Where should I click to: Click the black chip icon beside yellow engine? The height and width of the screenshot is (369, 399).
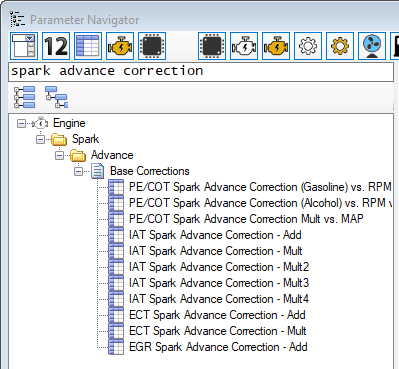152,46
